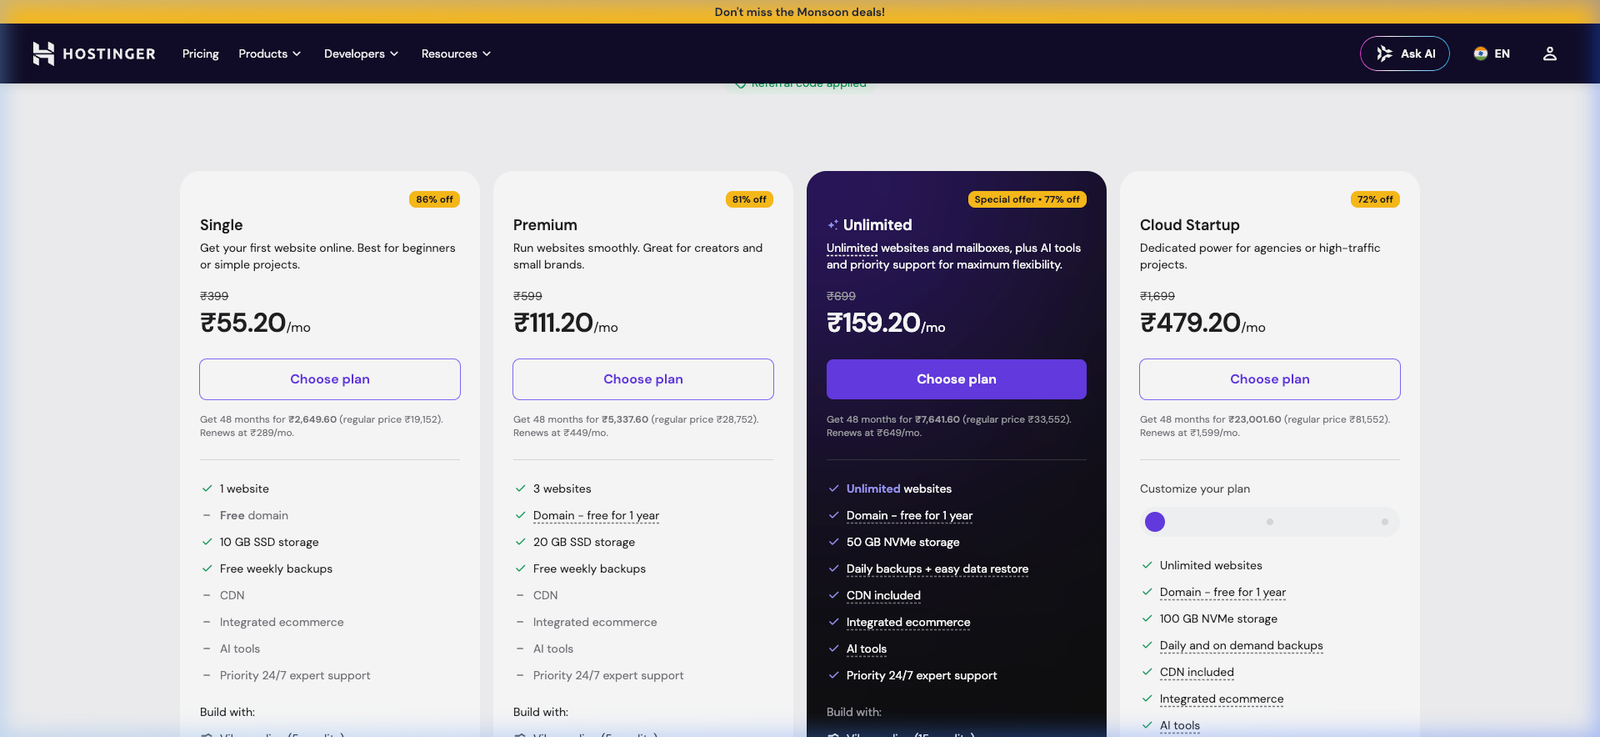Click the Monsoon deals banner
Viewport: 1600px width, 737px height.
(800, 12)
